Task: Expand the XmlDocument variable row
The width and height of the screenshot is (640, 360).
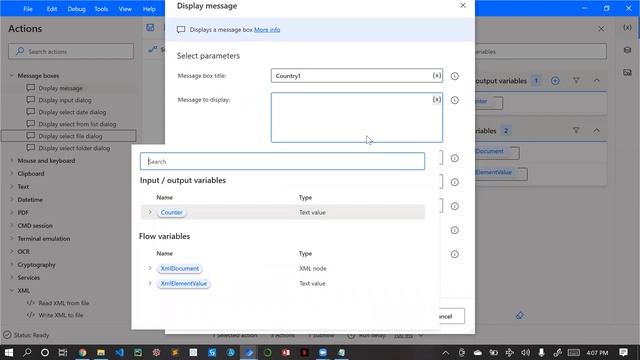Action: 150,268
